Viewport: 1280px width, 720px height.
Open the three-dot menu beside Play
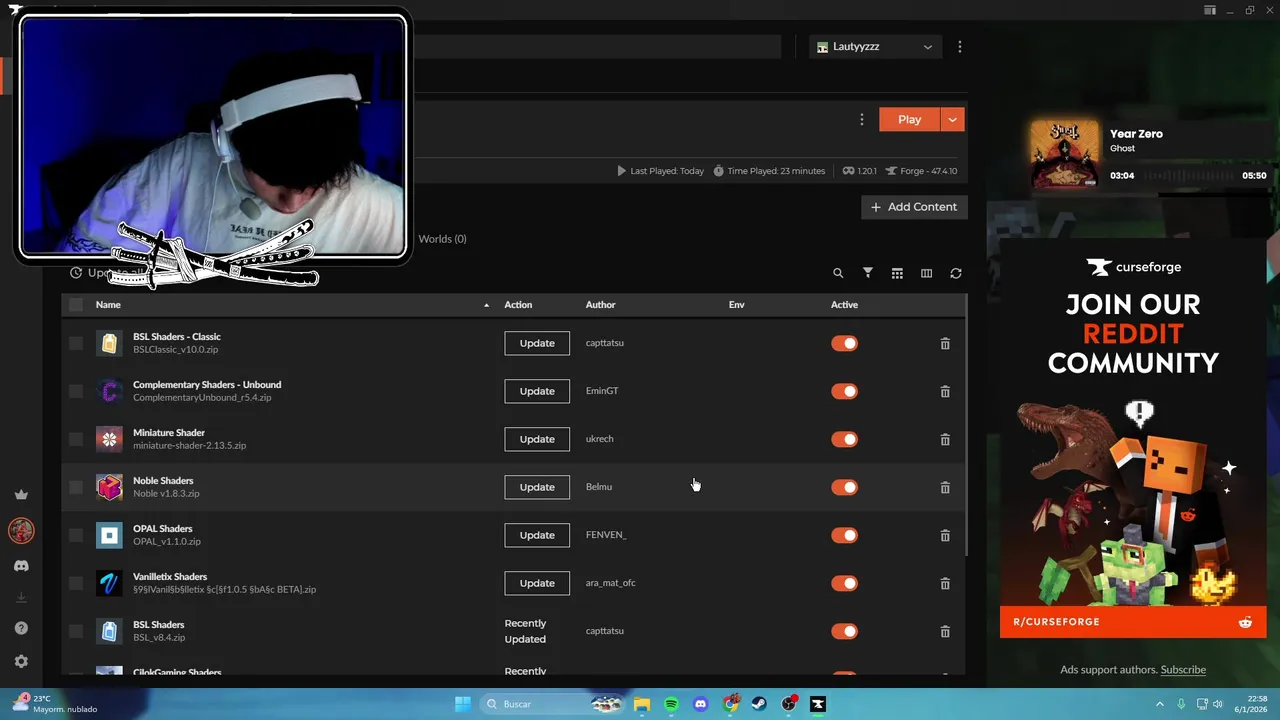[x=862, y=119]
